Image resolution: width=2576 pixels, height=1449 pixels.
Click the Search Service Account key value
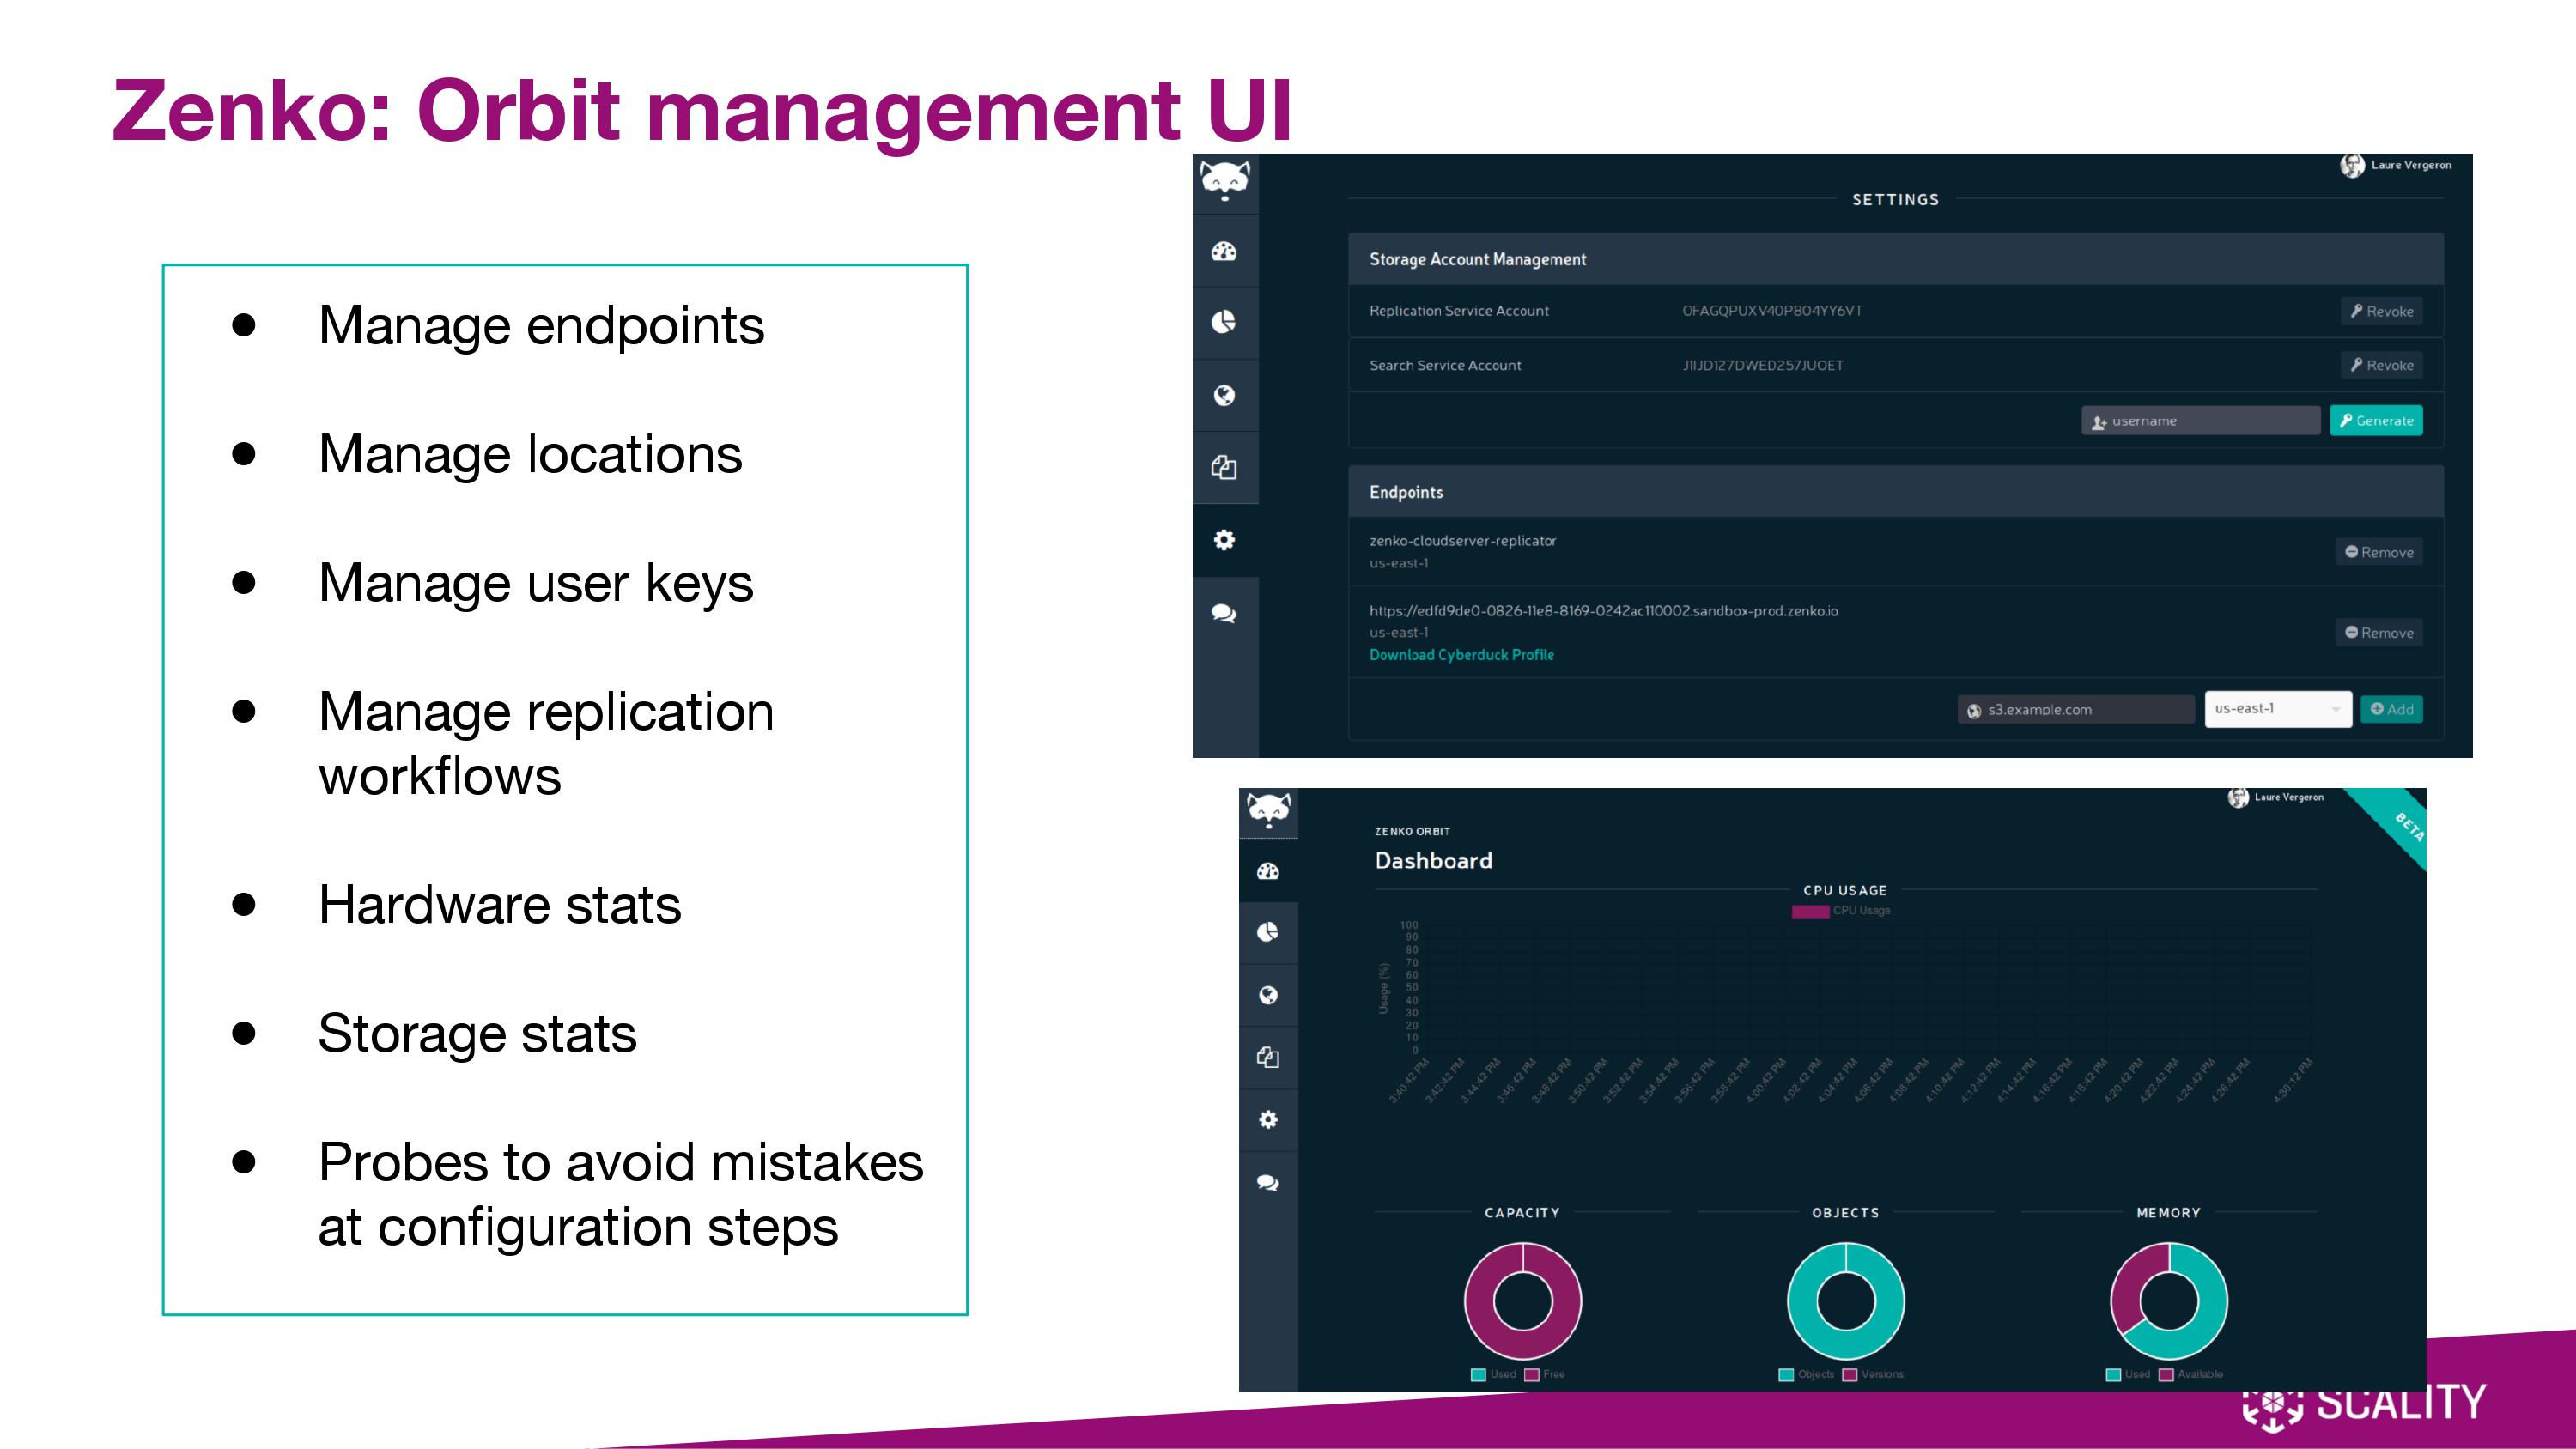pyautogui.click(x=1763, y=366)
